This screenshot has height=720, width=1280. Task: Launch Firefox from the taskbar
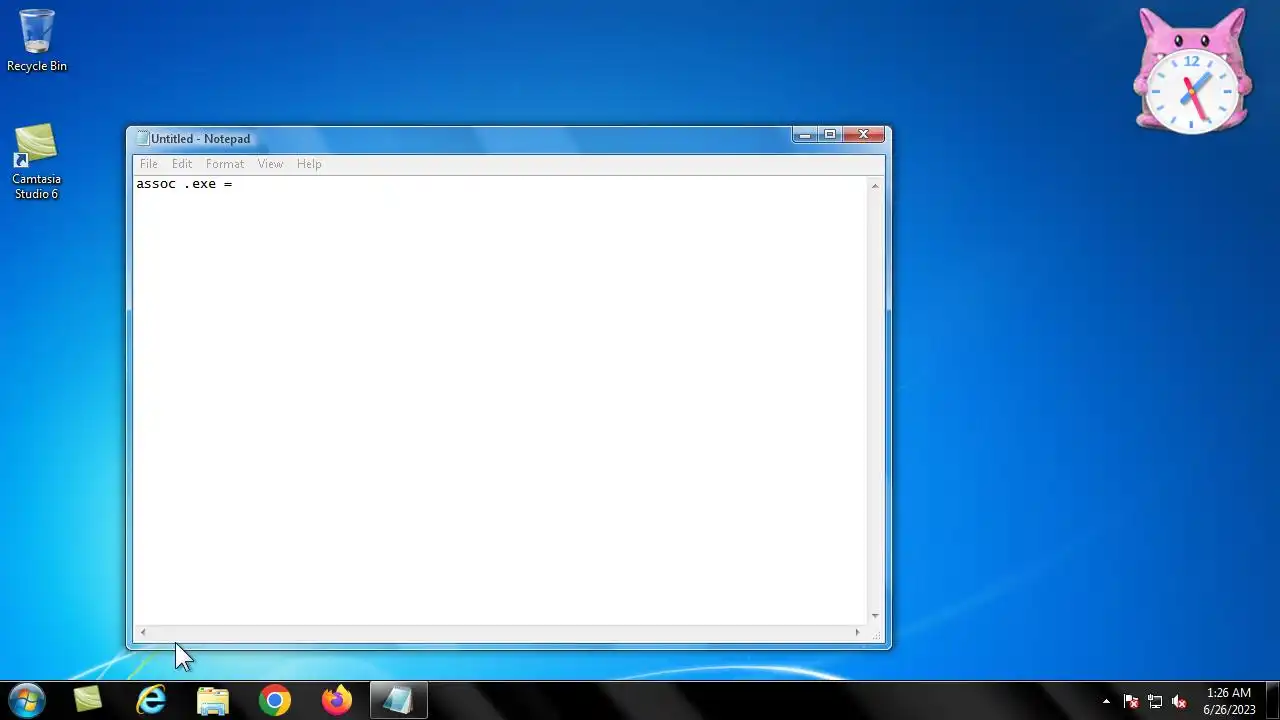pos(337,700)
